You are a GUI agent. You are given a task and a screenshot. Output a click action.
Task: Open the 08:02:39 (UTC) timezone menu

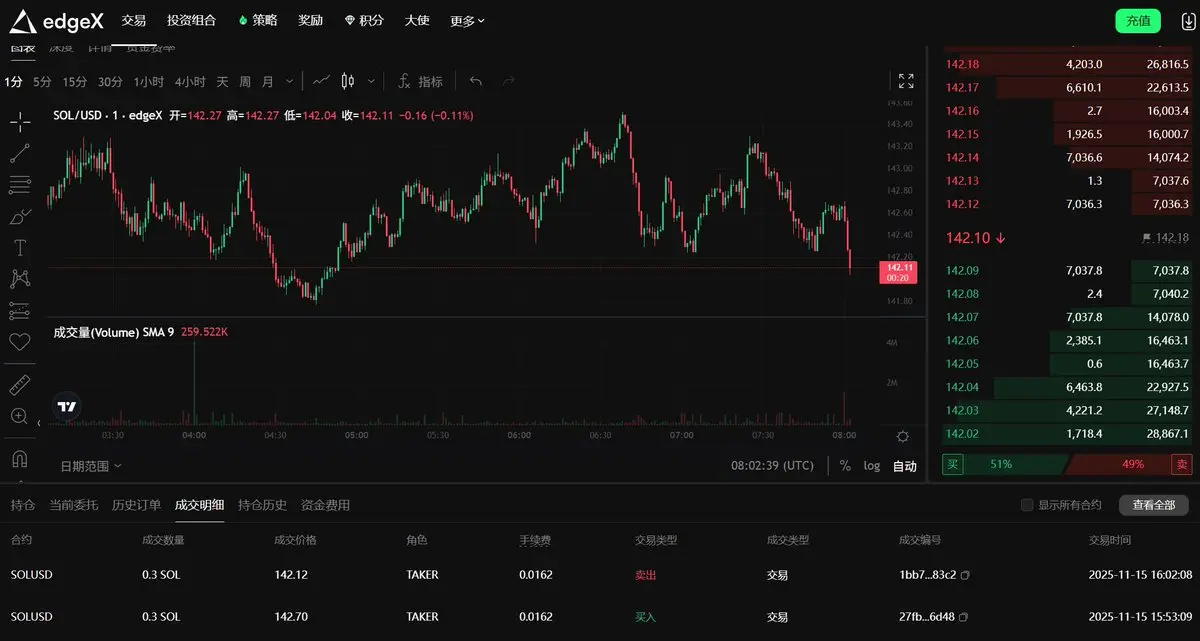(x=772, y=466)
